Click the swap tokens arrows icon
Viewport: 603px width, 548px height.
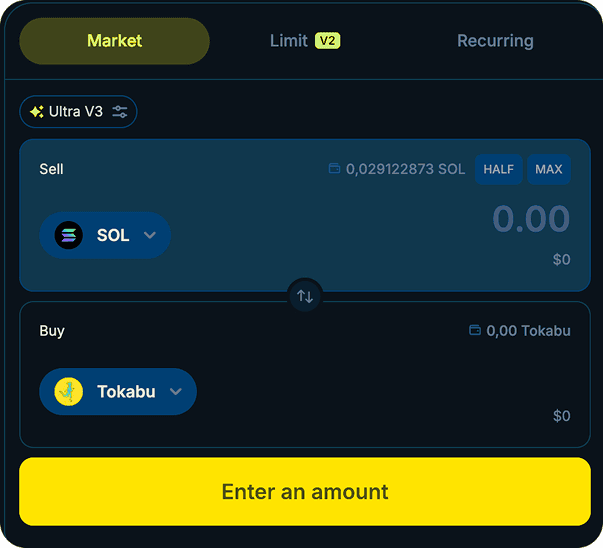[x=305, y=296]
